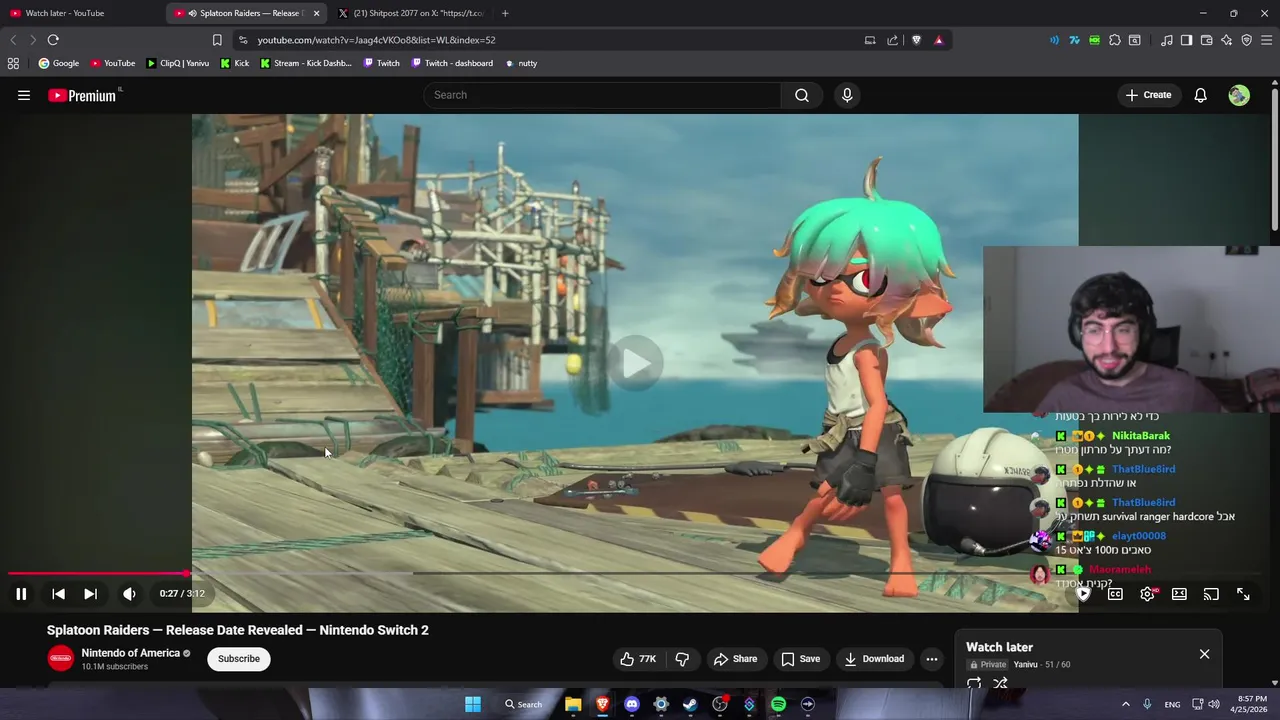The image size is (1280, 720).
Task: Open the ClipQ | Yanivu bookmark
Action: tap(177, 63)
